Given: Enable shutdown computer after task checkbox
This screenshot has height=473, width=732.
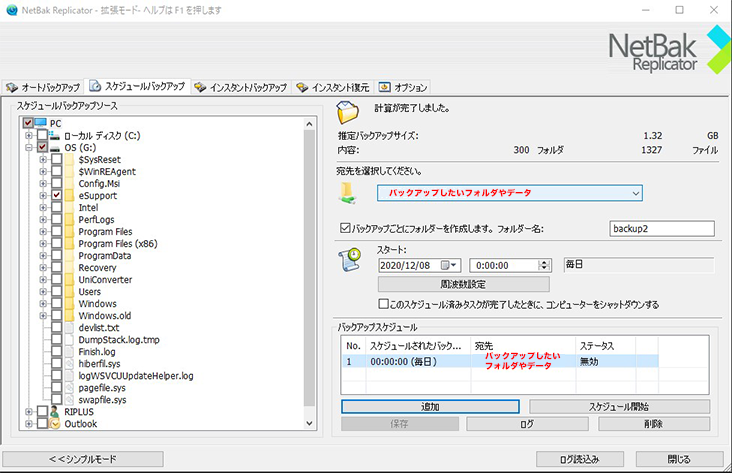Looking at the screenshot, I should (383, 304).
